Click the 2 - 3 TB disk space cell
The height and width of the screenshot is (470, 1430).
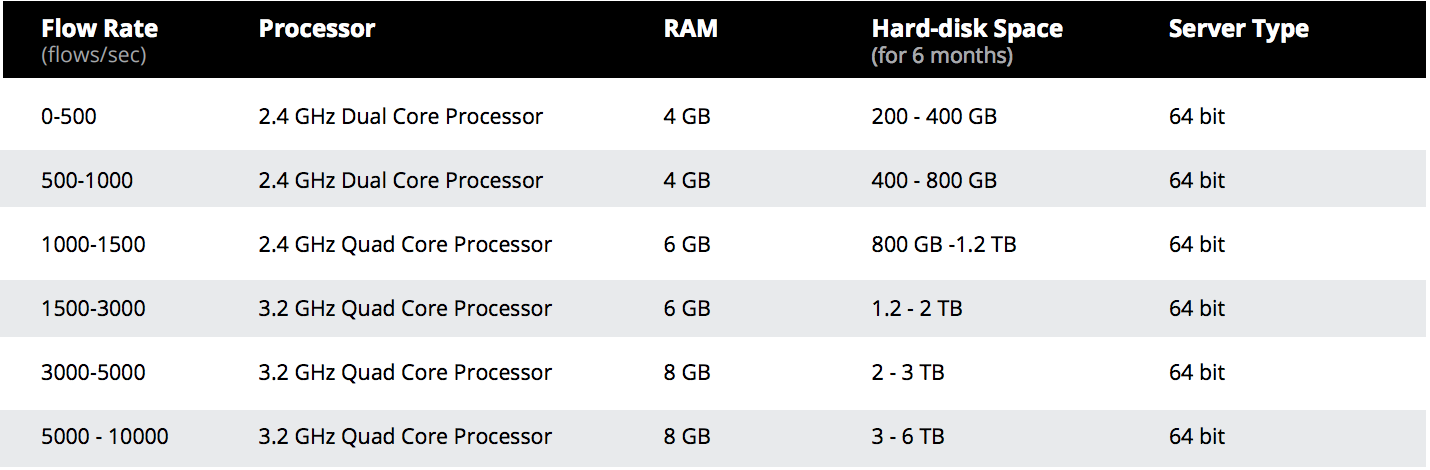pyautogui.click(x=908, y=373)
